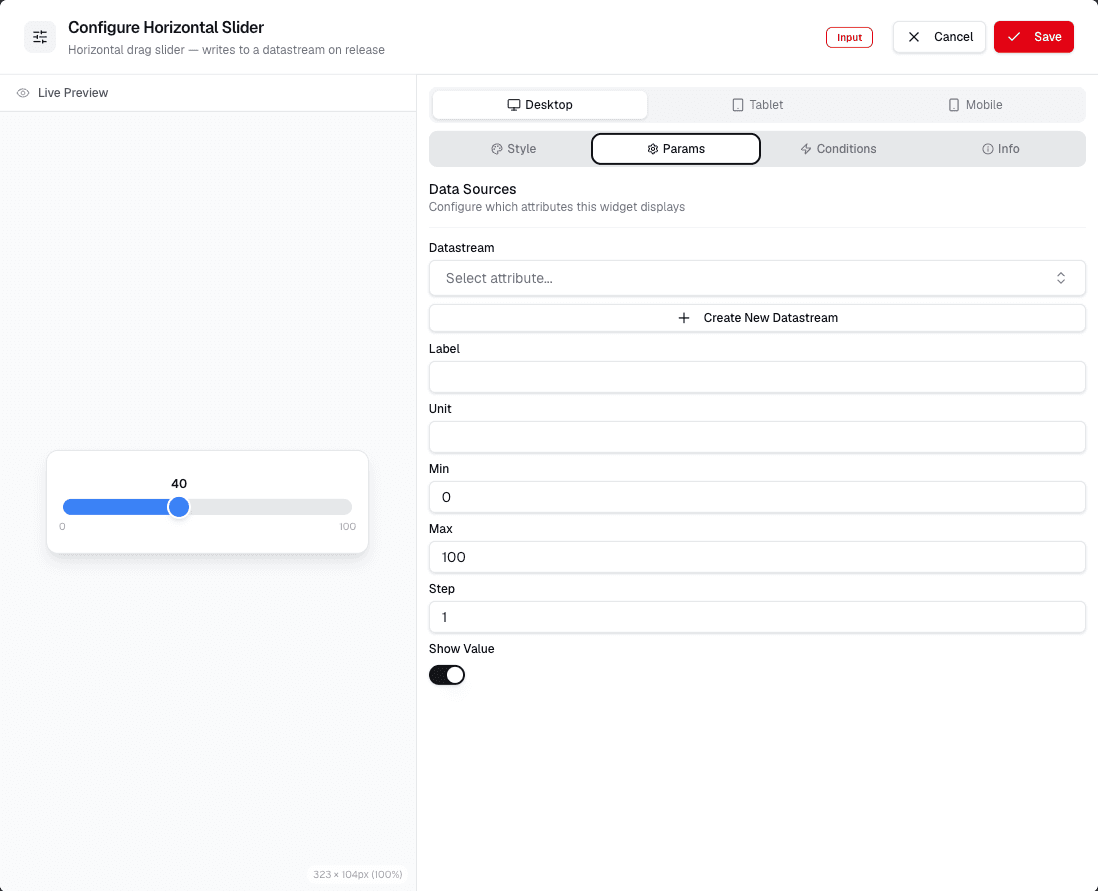Click the chevron arrows in the Datastream selector
This screenshot has width=1098, height=891.
[x=1061, y=278]
